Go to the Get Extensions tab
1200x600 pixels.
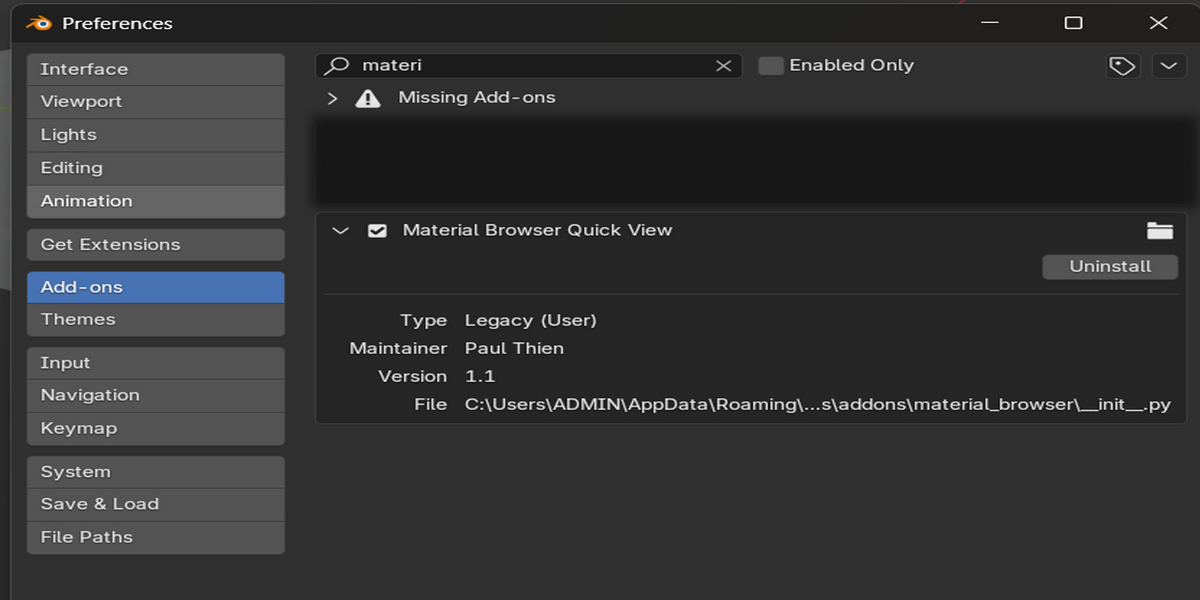tap(156, 244)
